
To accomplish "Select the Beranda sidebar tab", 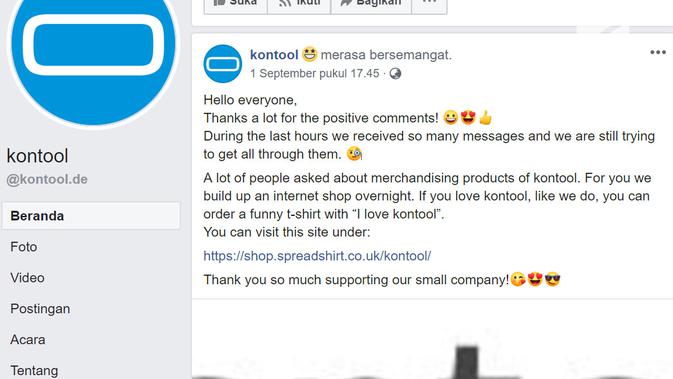I will (x=91, y=215).
